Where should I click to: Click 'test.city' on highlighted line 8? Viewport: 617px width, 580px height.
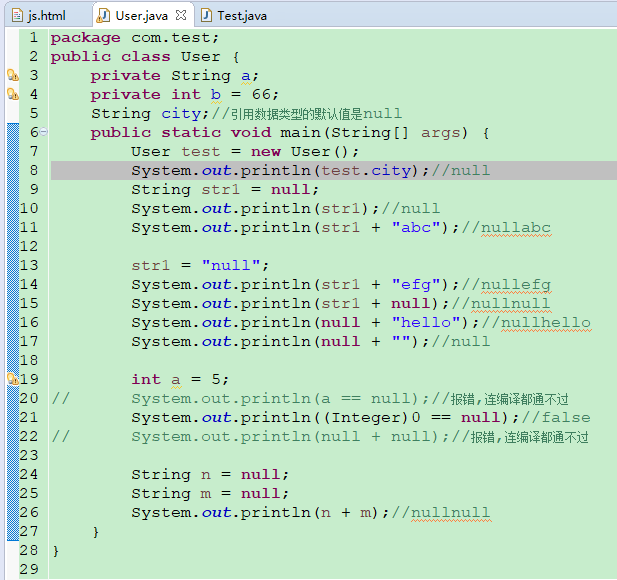(x=366, y=171)
